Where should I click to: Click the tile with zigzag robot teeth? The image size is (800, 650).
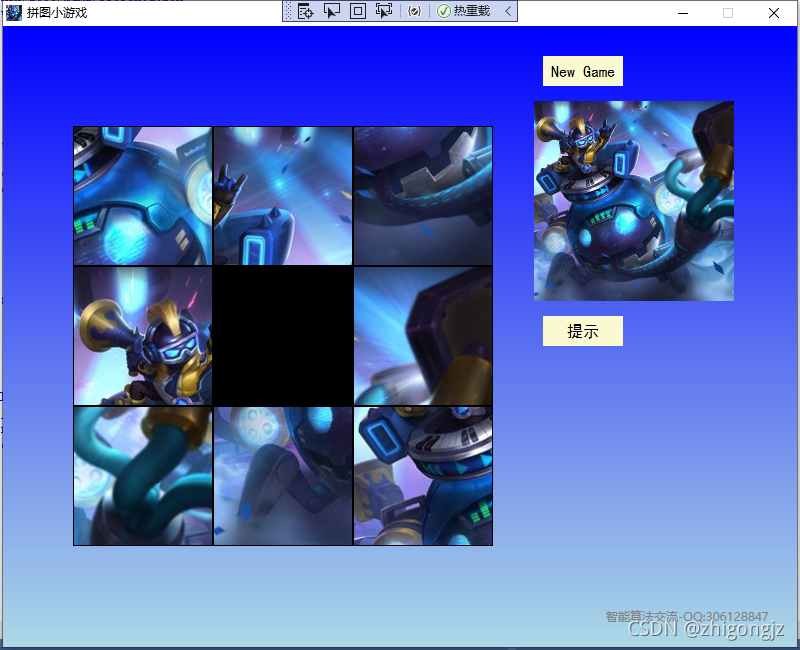[x=423, y=196]
